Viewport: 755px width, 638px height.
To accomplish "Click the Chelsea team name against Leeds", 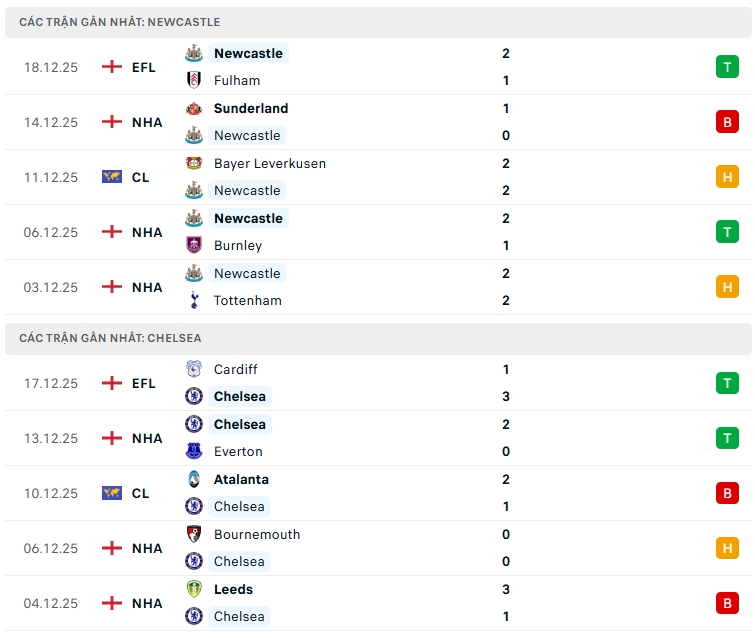I will click(x=239, y=617).
